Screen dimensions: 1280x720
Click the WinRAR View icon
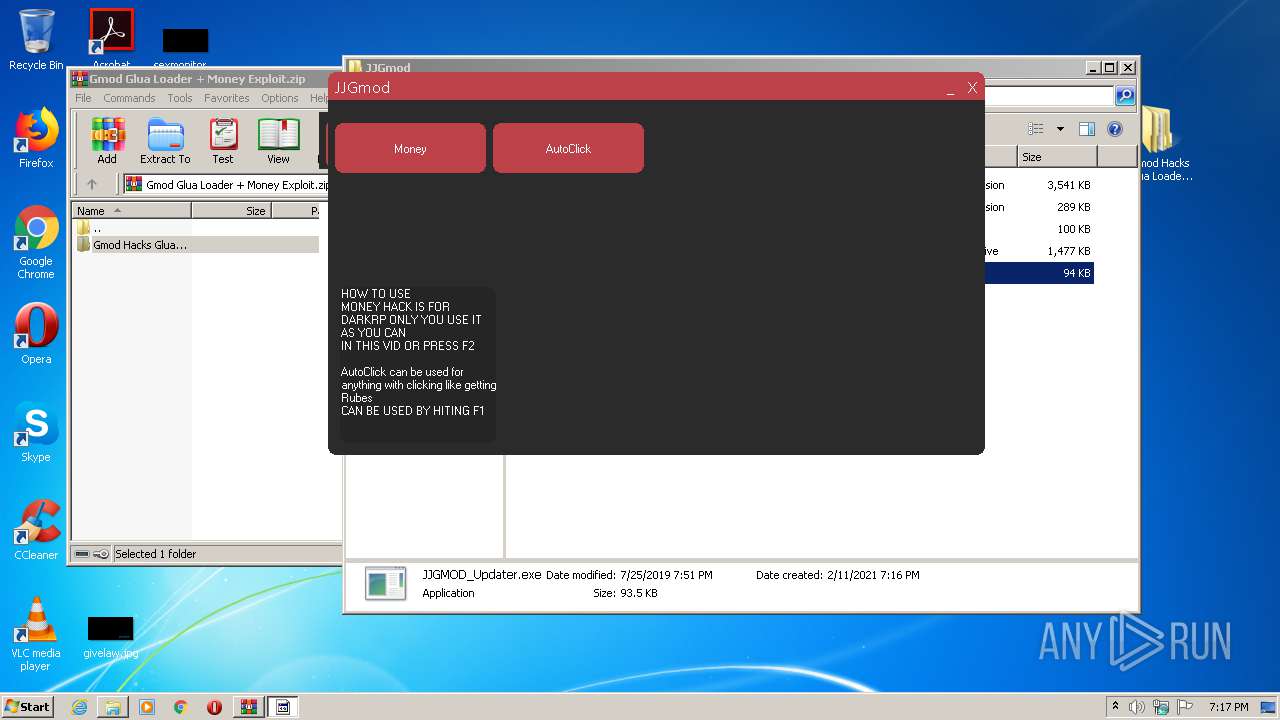[278, 141]
